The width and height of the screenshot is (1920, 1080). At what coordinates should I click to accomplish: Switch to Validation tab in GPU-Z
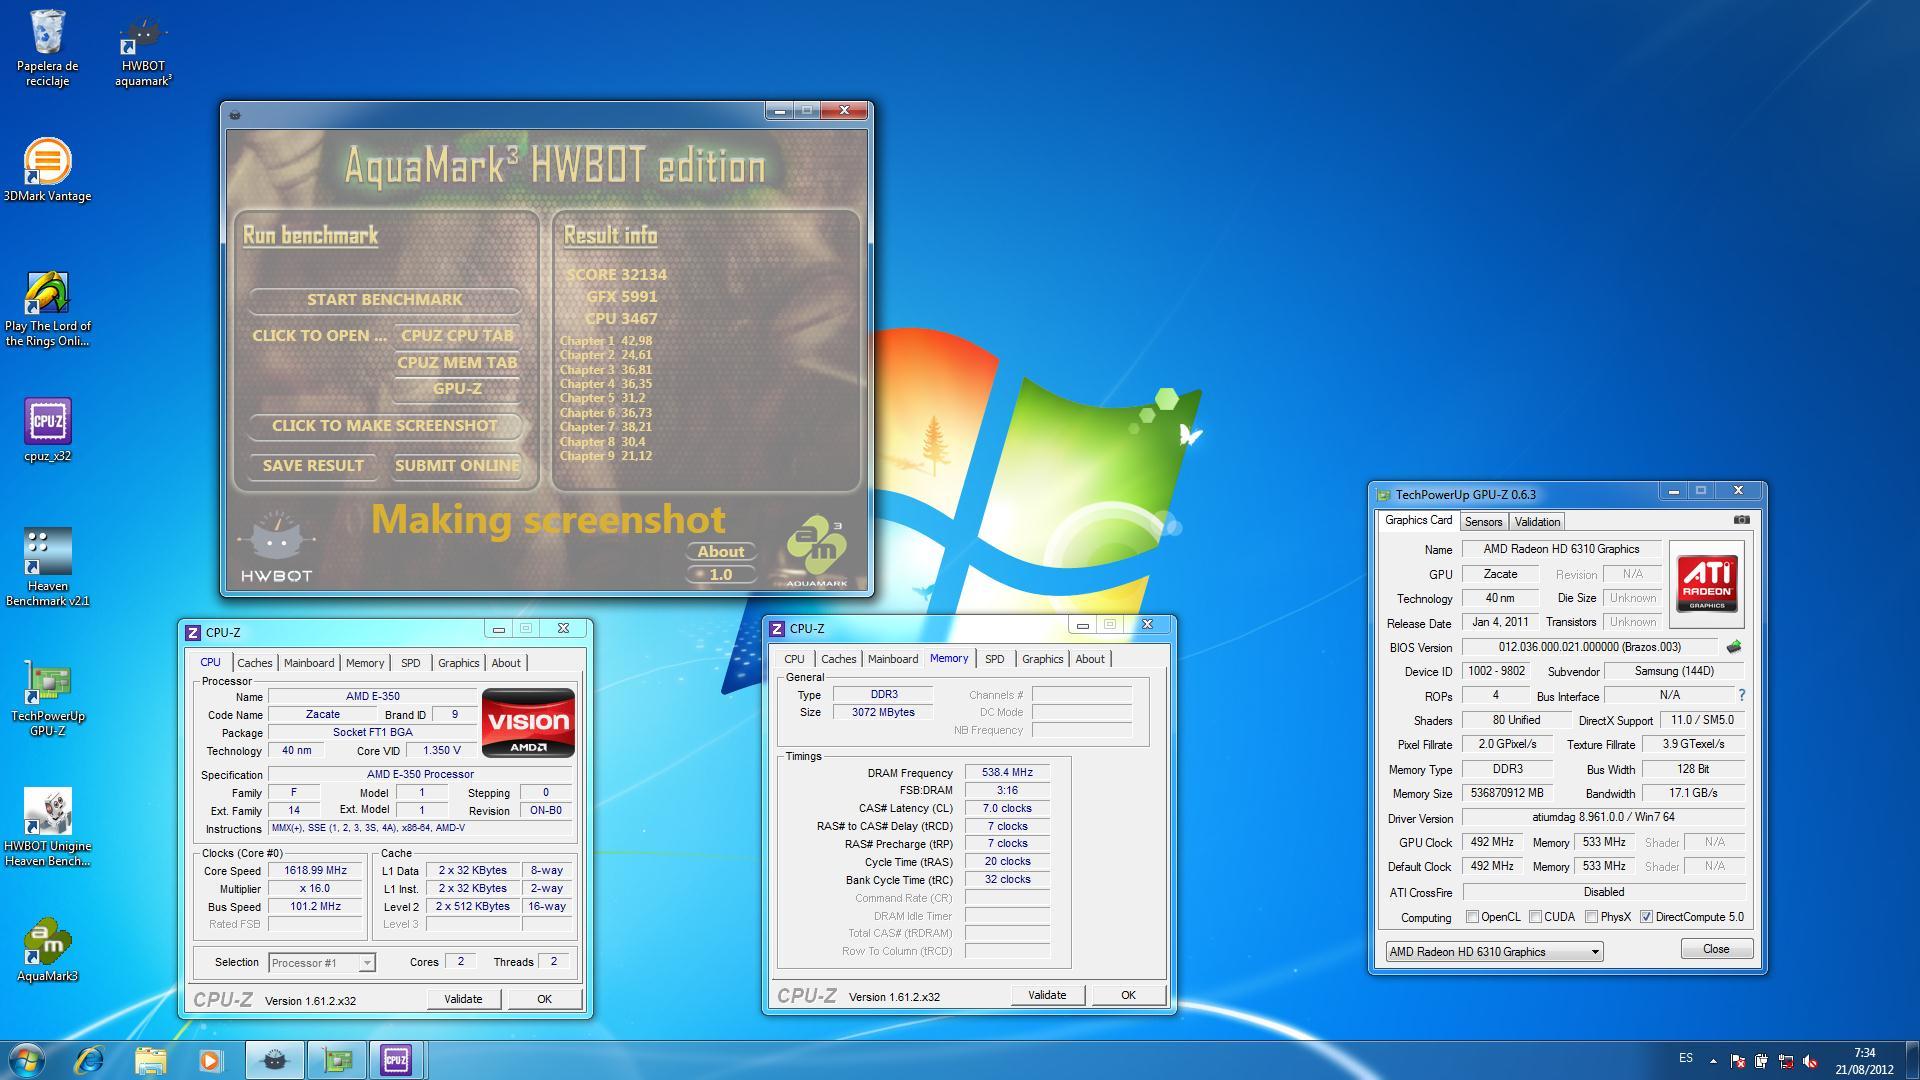point(1537,522)
